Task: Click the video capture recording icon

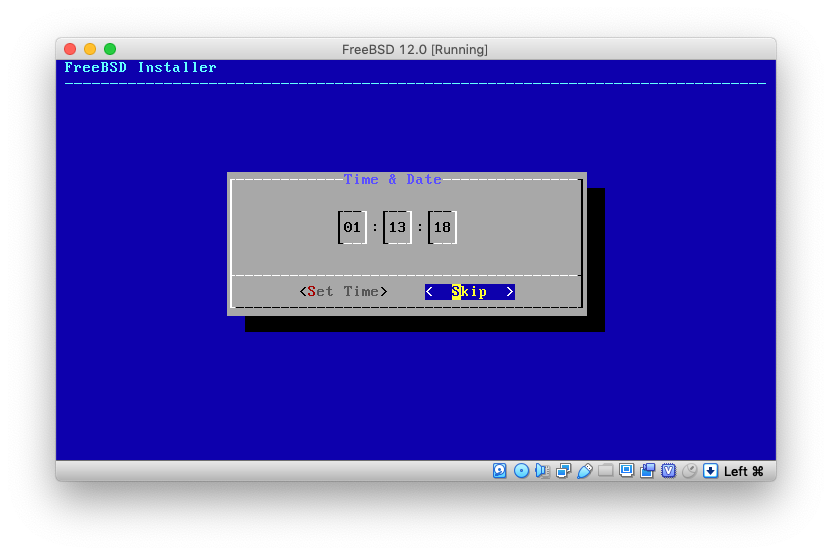Action: point(648,471)
